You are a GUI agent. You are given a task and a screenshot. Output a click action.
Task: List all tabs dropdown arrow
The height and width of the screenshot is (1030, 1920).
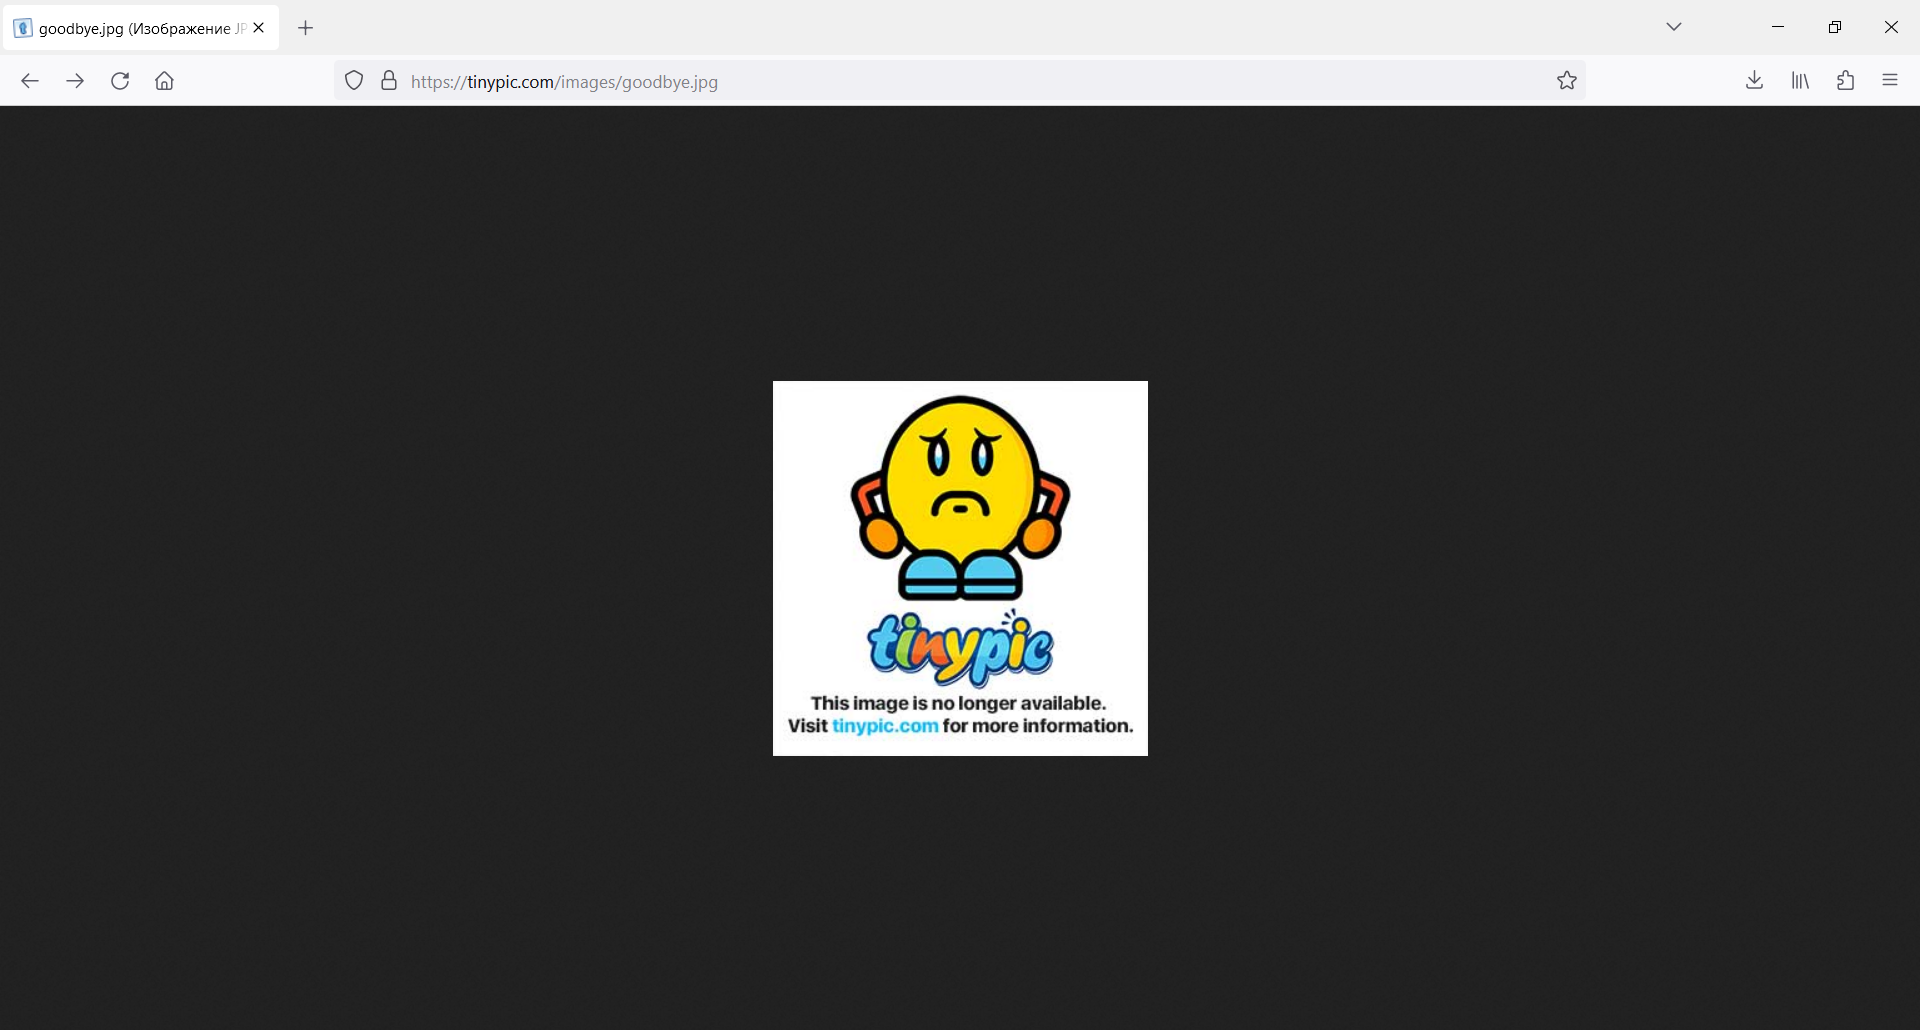click(1674, 27)
